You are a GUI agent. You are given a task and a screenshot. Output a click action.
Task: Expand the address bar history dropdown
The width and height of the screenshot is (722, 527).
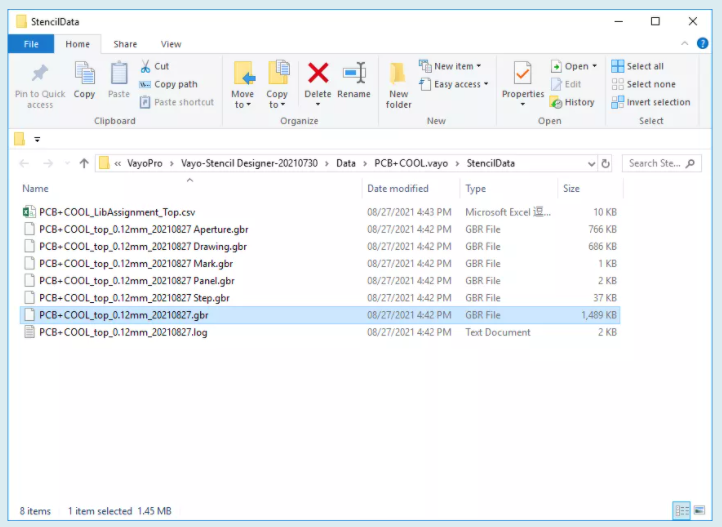pyautogui.click(x=591, y=163)
